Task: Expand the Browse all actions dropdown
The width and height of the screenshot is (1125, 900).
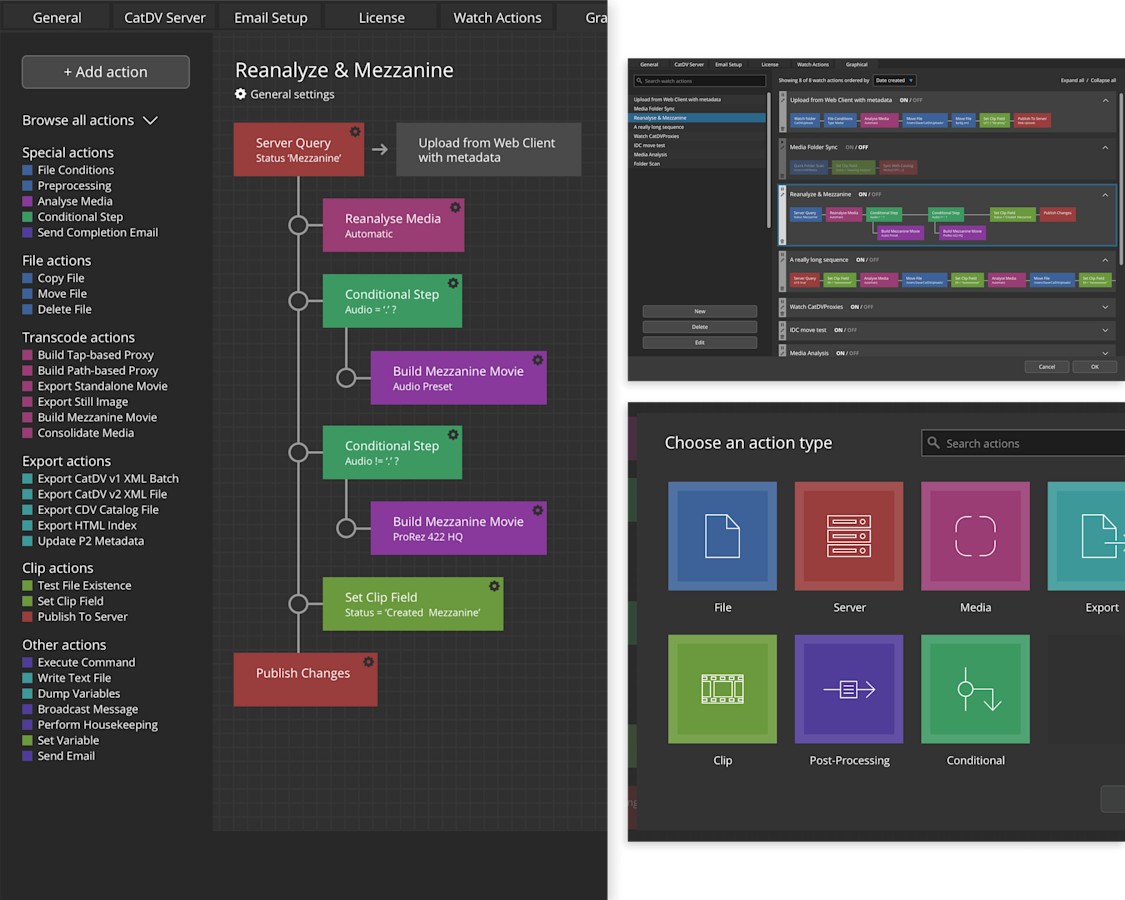Action: [x=90, y=121]
